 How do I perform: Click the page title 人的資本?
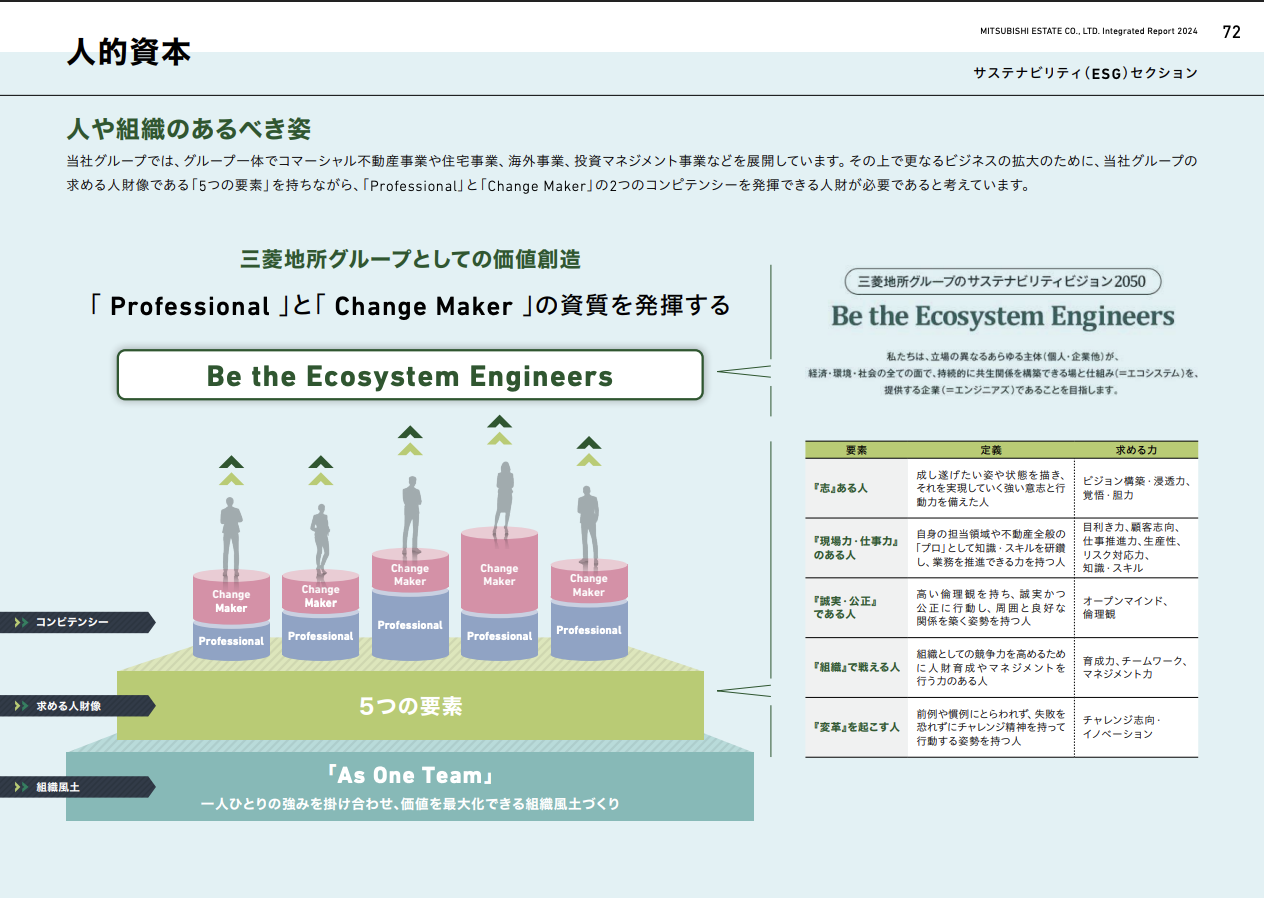(129, 51)
